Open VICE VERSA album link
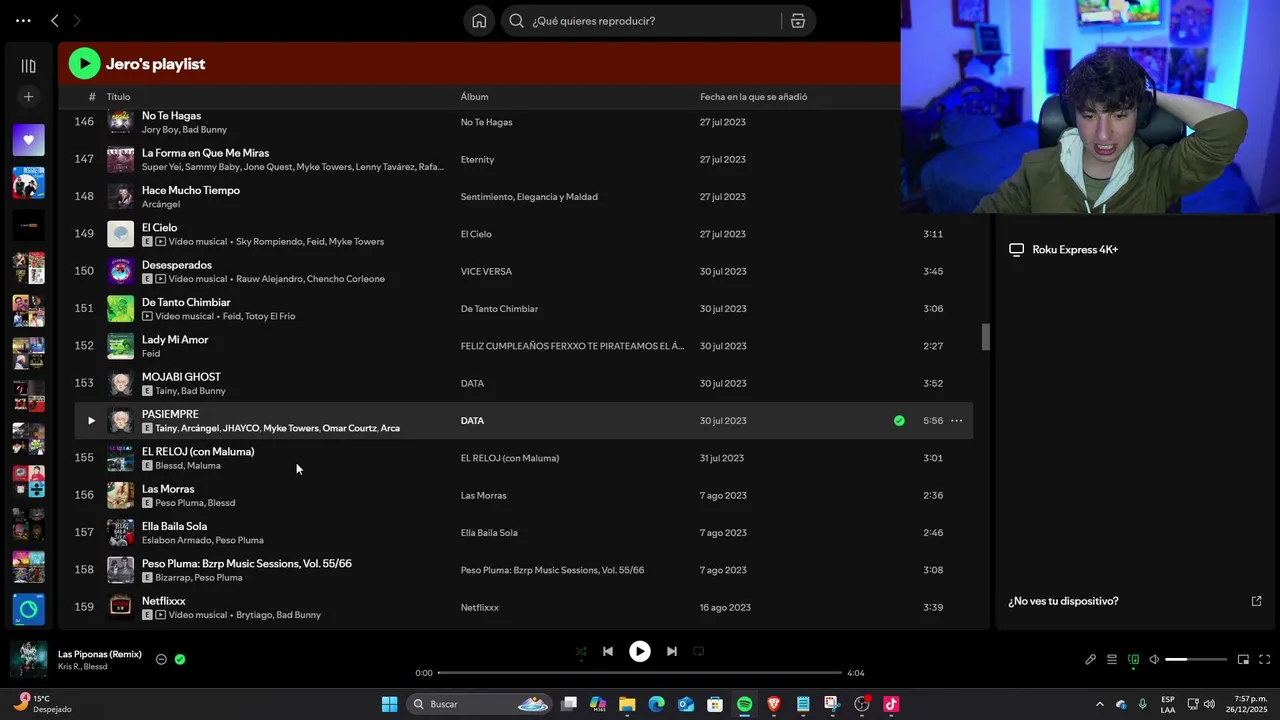Screen dimensions: 1280x720 point(486,272)
